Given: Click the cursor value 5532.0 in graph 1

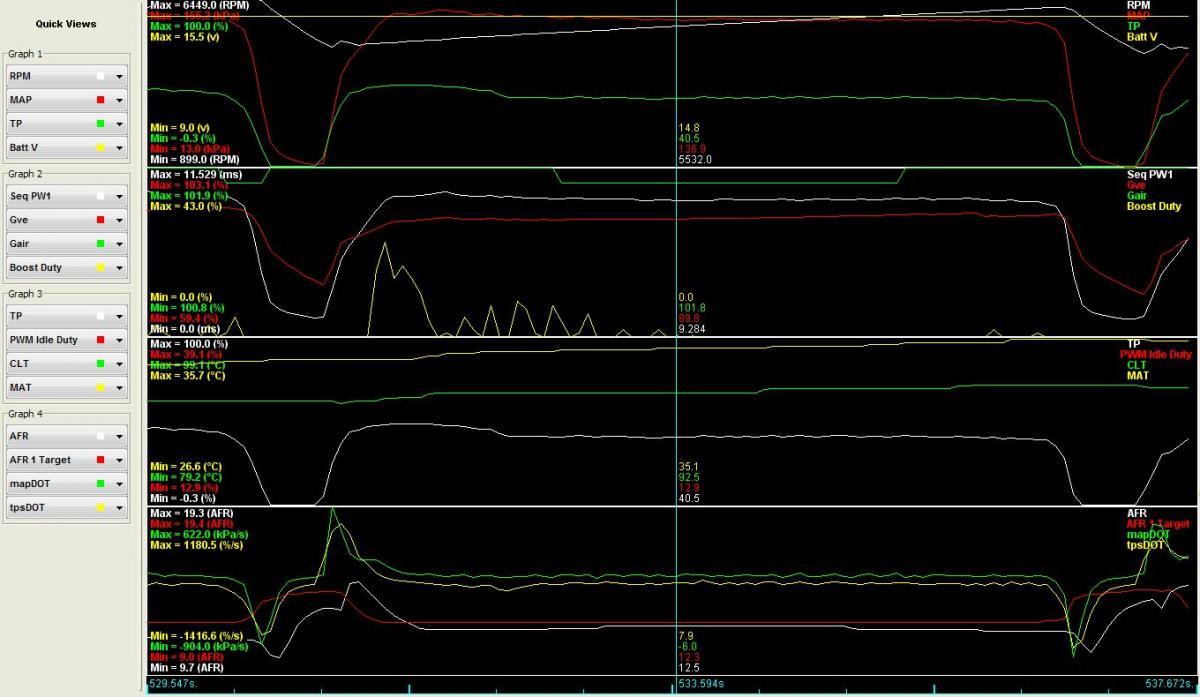Looking at the screenshot, I should (694, 159).
